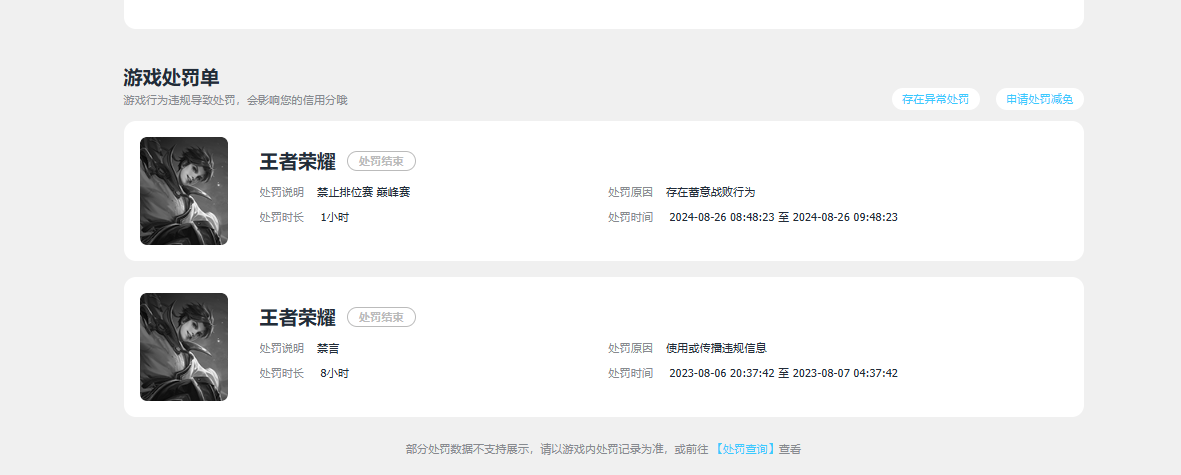Click 王者荣耀 title in 8小时 penalty card

pyautogui.click(x=298, y=318)
